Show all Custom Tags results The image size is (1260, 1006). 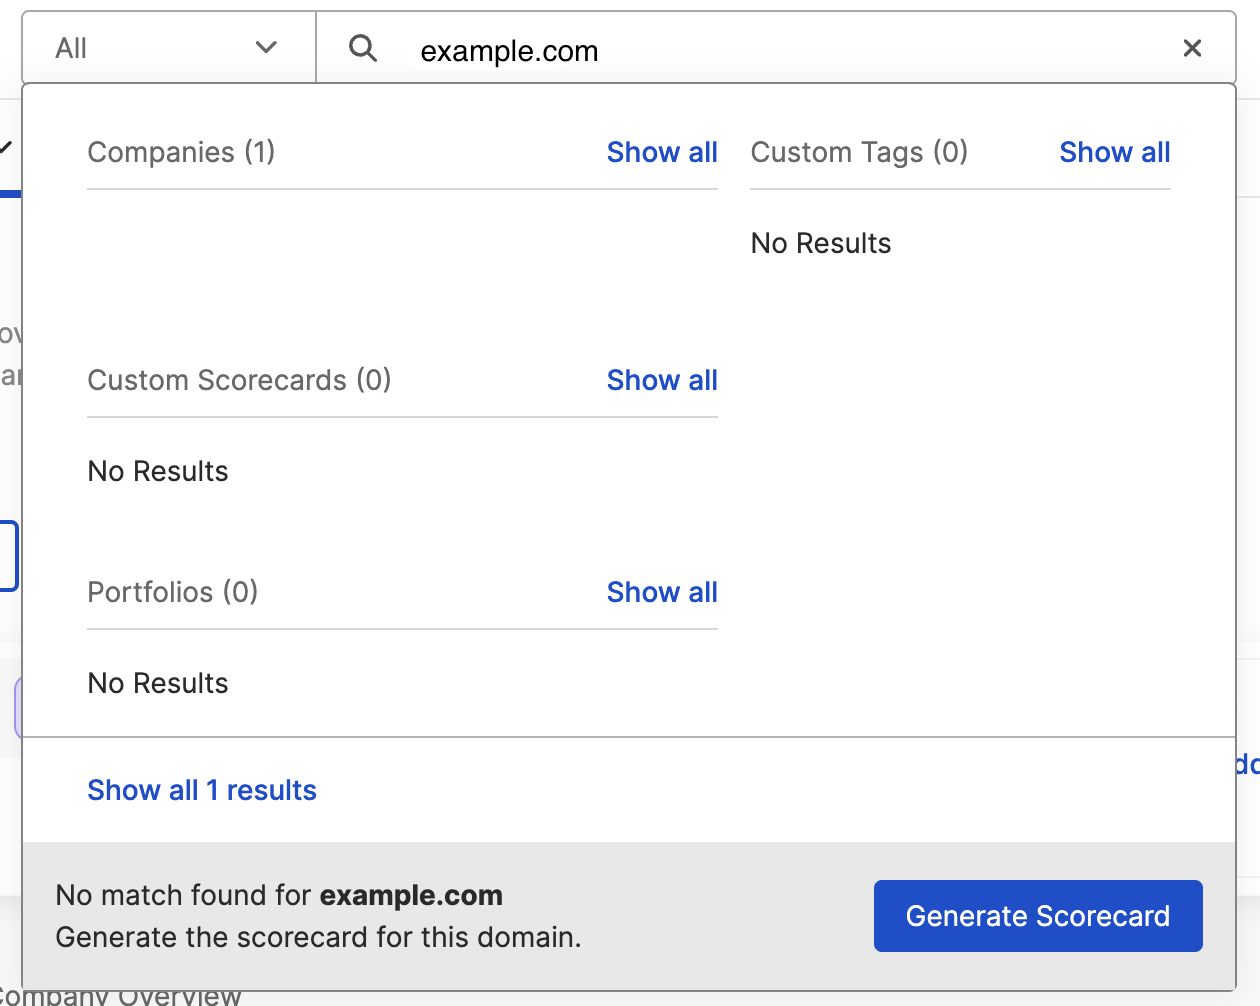pyautogui.click(x=1115, y=152)
